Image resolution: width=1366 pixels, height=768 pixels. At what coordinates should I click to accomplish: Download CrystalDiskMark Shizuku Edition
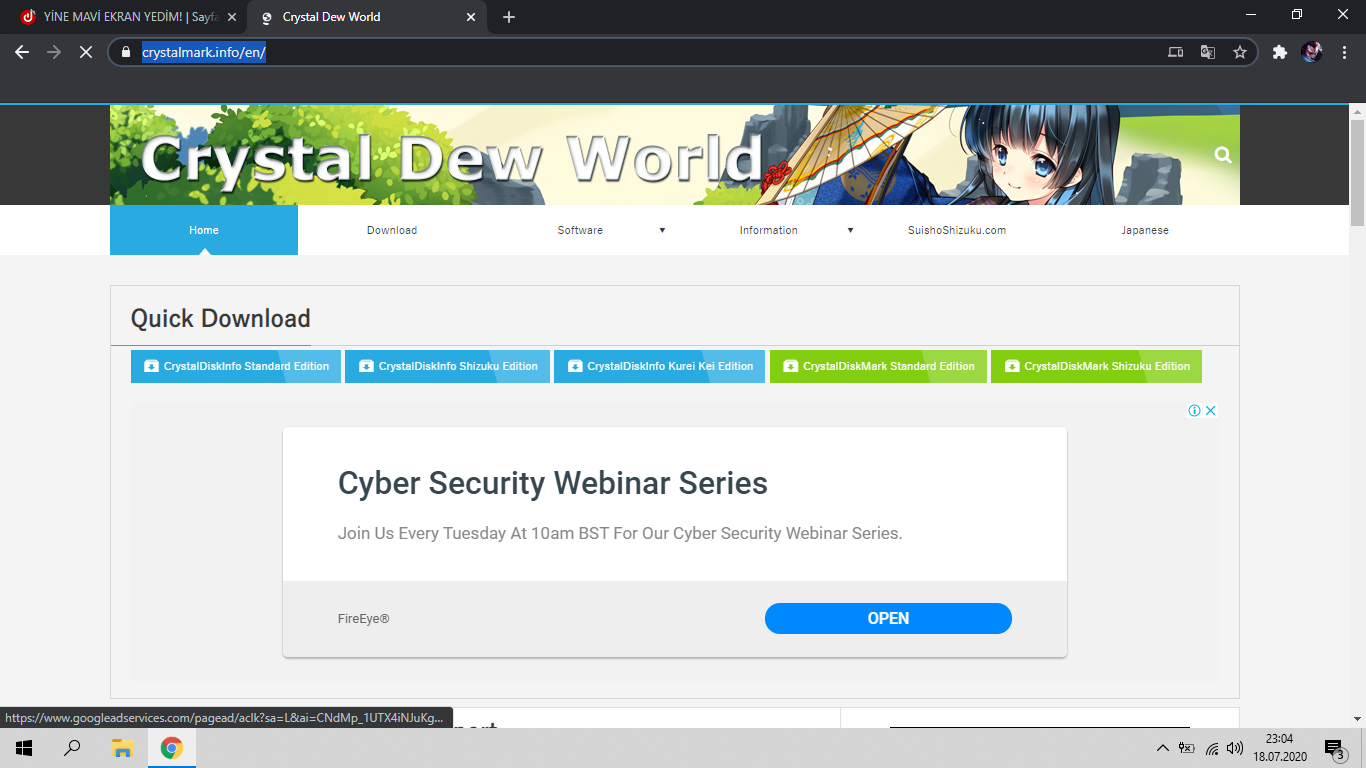click(x=1097, y=366)
